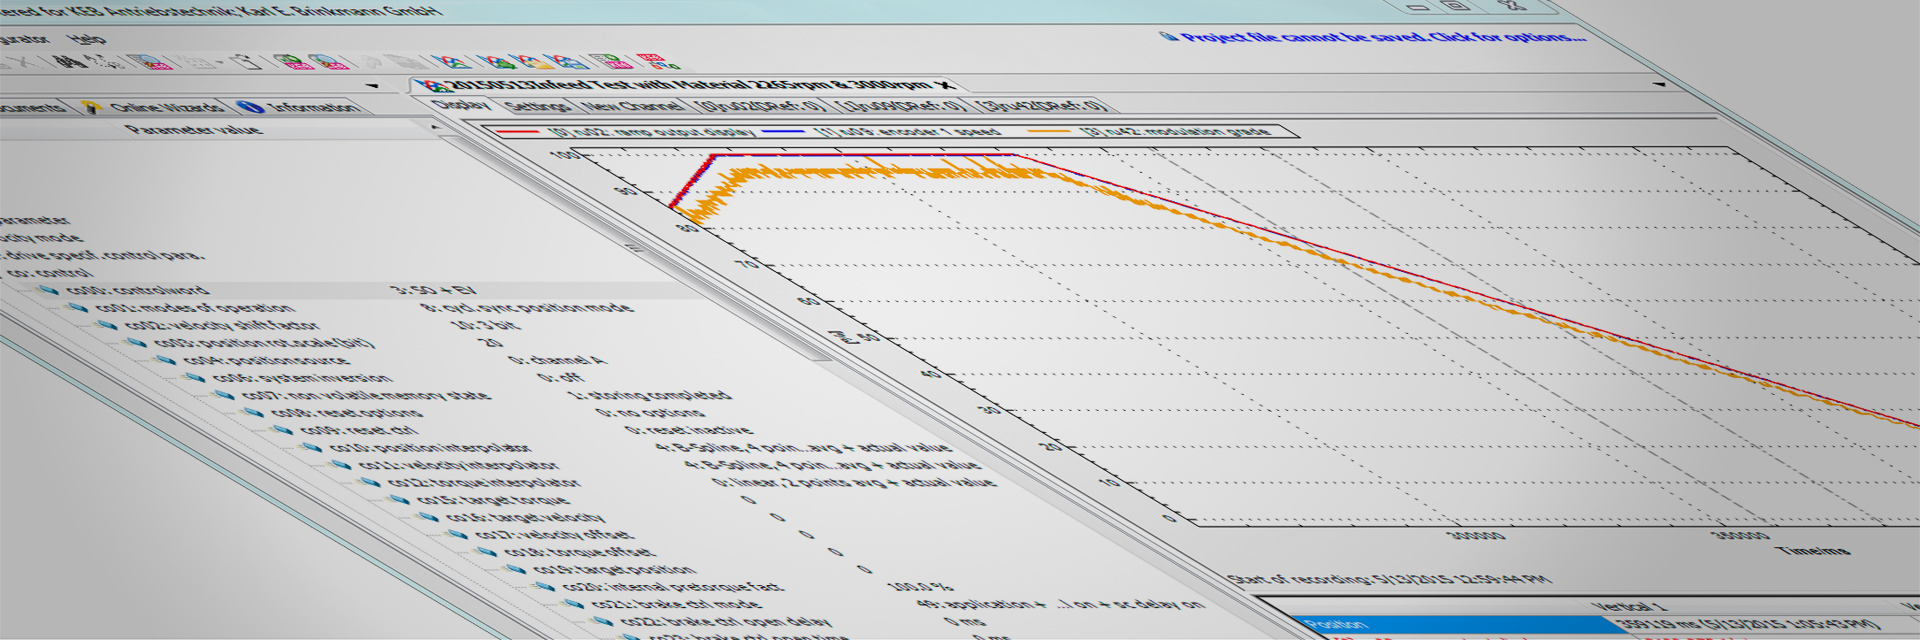Select the co02: velocity shift factor row
The image size is (1920, 640).
230,326
